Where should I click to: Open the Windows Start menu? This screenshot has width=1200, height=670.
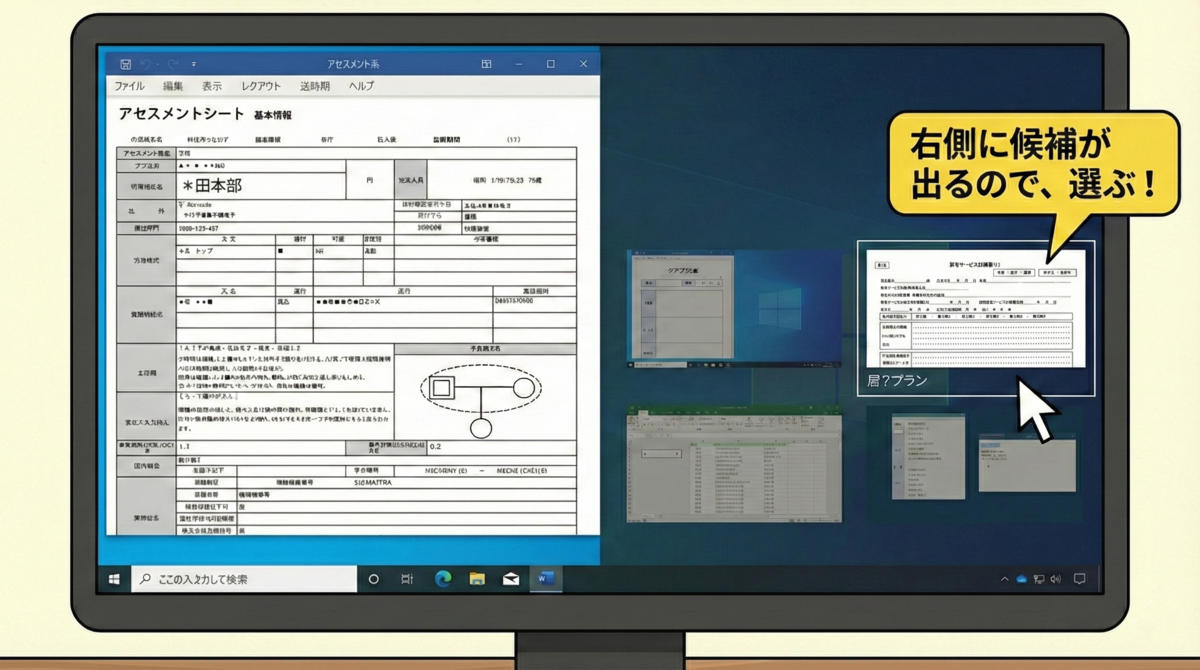(x=114, y=579)
